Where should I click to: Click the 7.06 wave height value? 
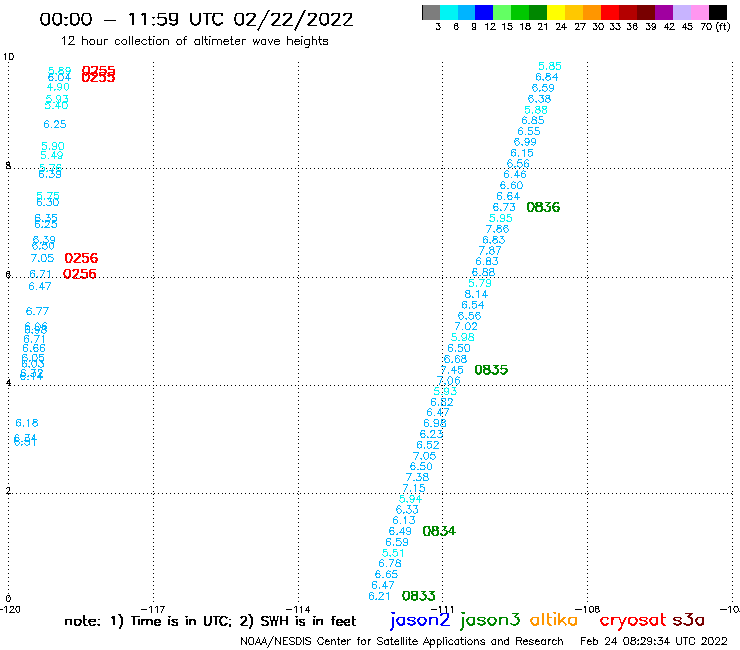[449, 380]
